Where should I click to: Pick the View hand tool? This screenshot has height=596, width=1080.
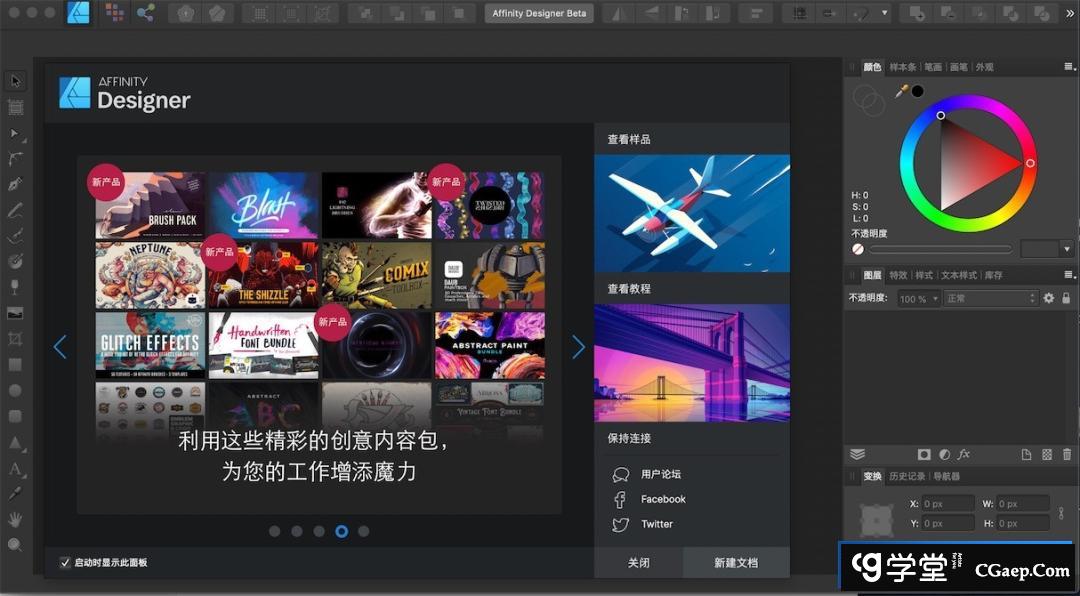15,519
